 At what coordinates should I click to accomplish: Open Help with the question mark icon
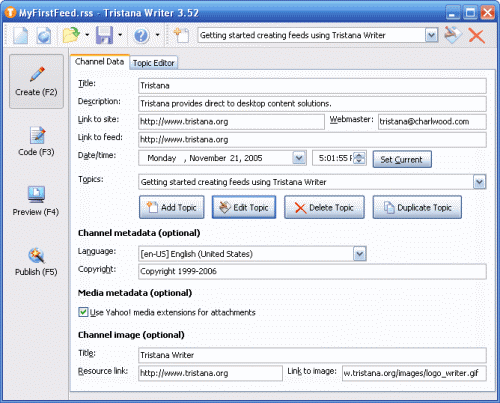pos(141,35)
